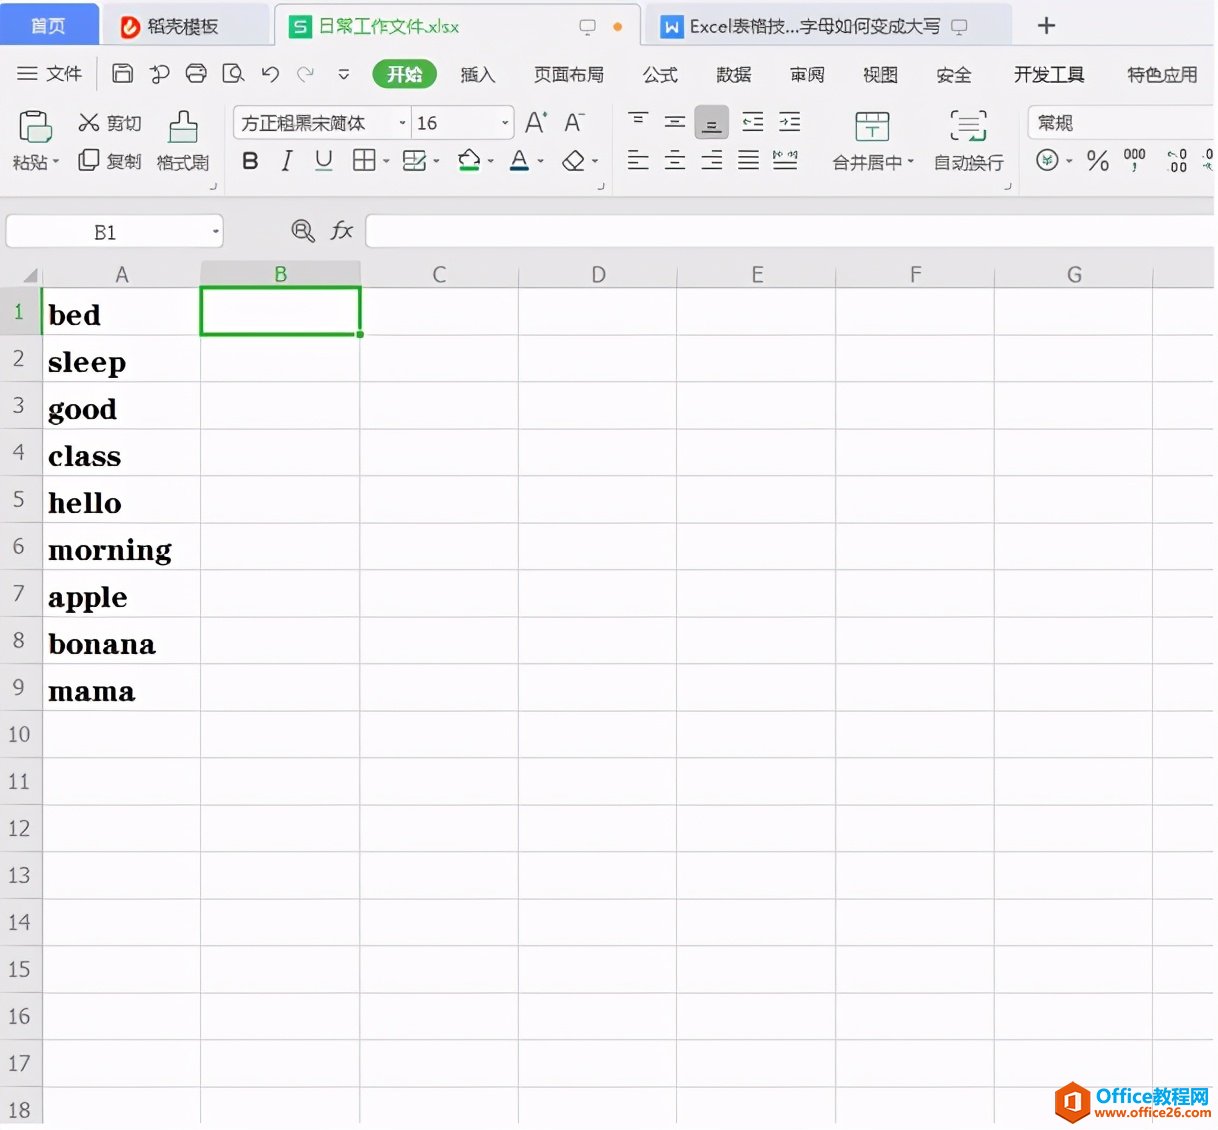Viewport: 1218px width, 1130px height.
Task: Click the fill color bucket icon
Action: [x=469, y=161]
